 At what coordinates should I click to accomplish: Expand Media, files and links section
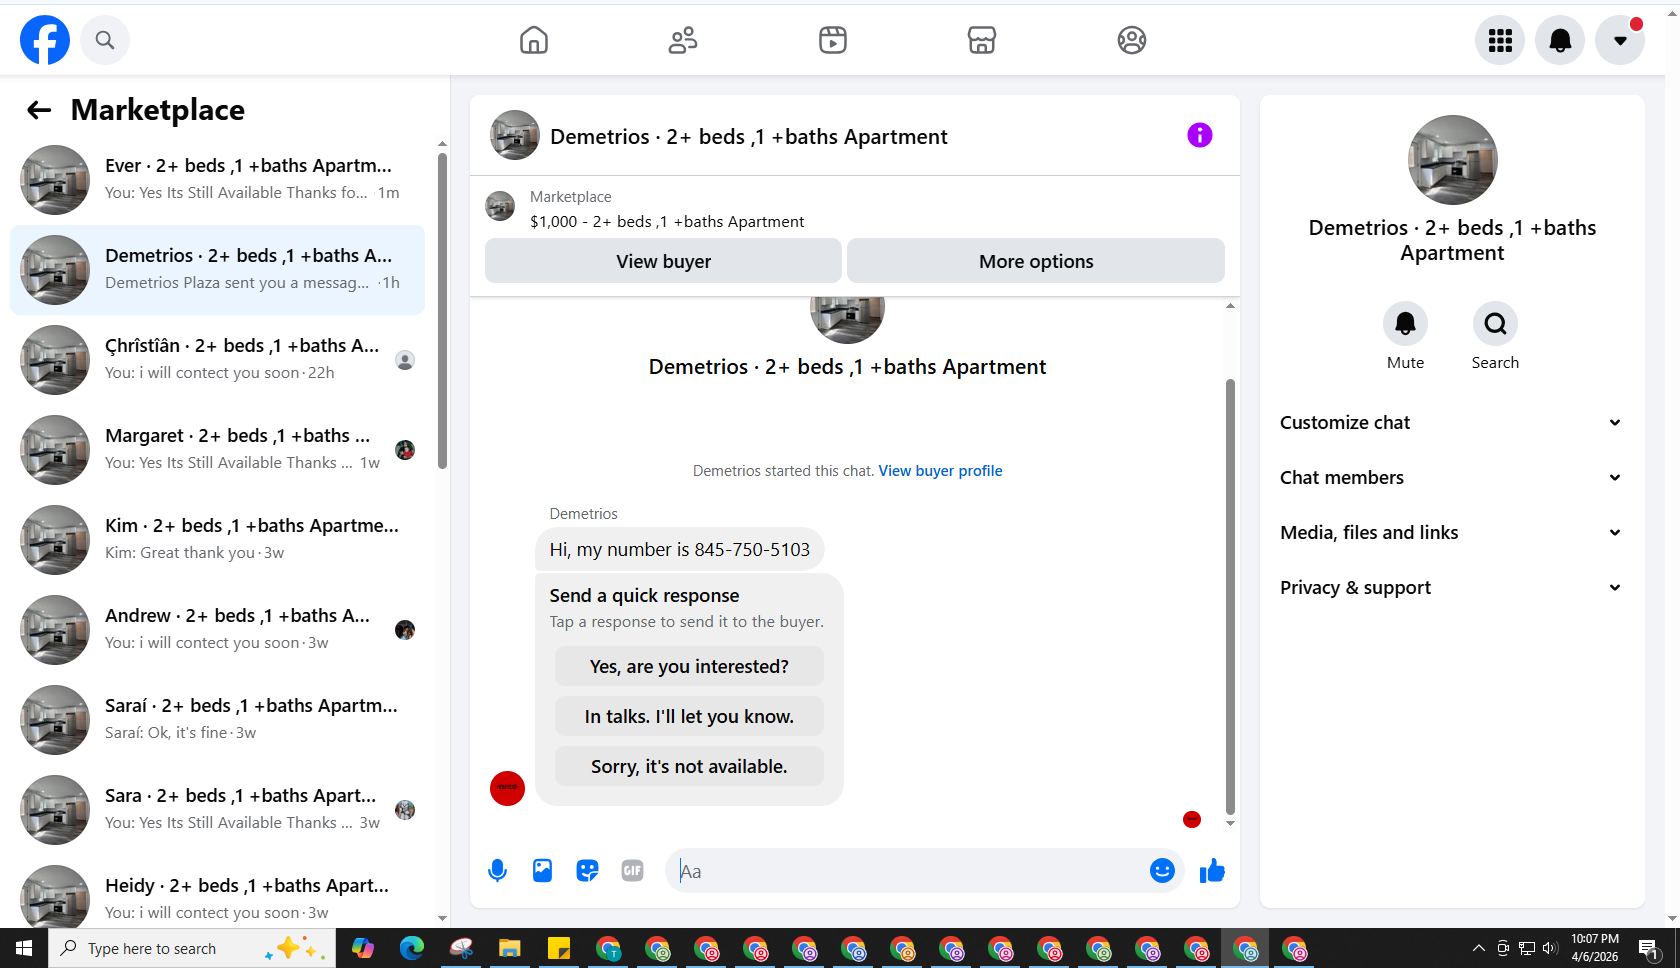point(1452,533)
